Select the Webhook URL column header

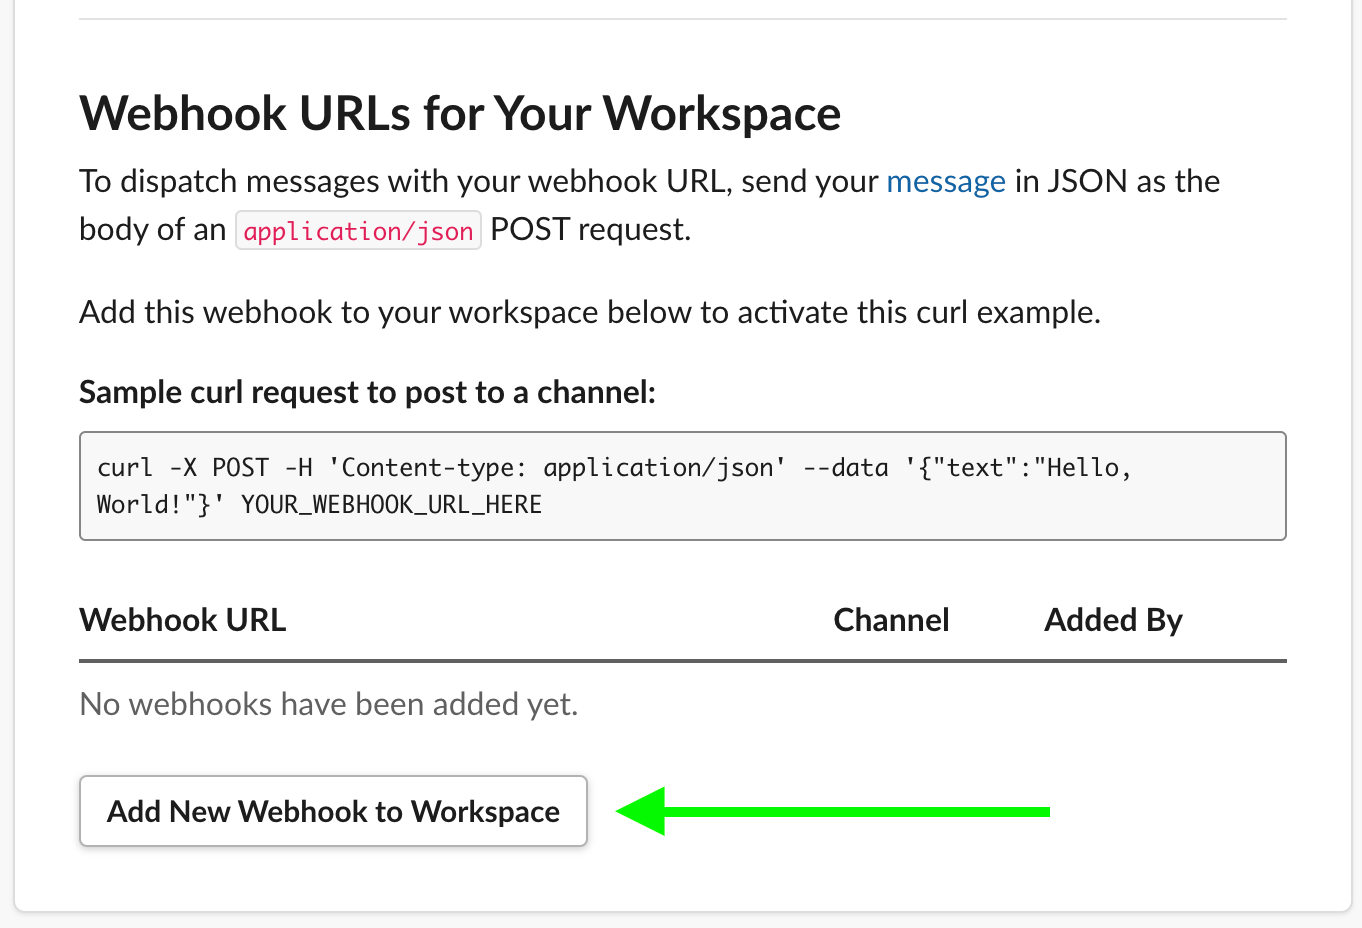coord(182,620)
